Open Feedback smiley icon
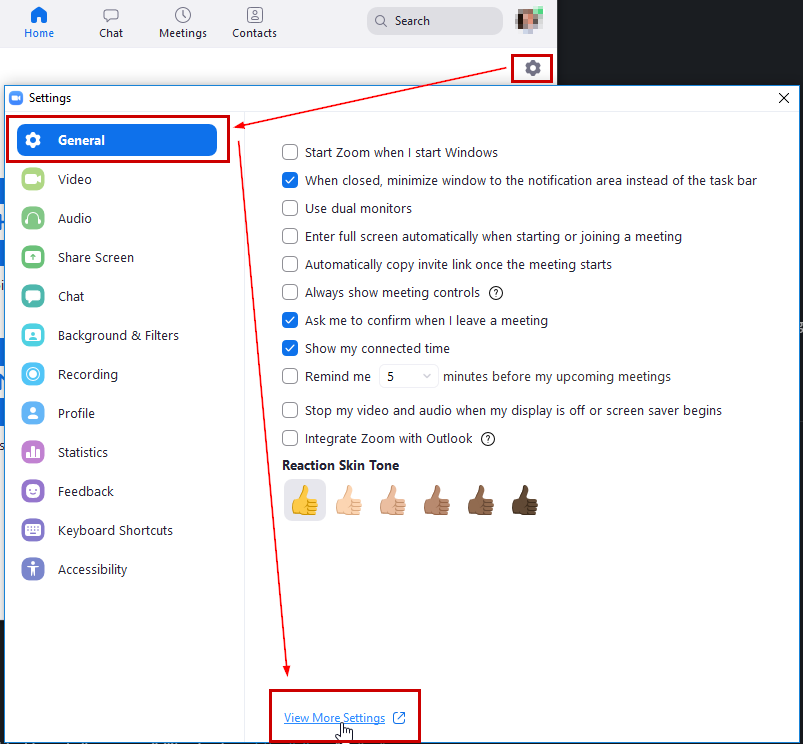The image size is (803, 744). [33, 491]
